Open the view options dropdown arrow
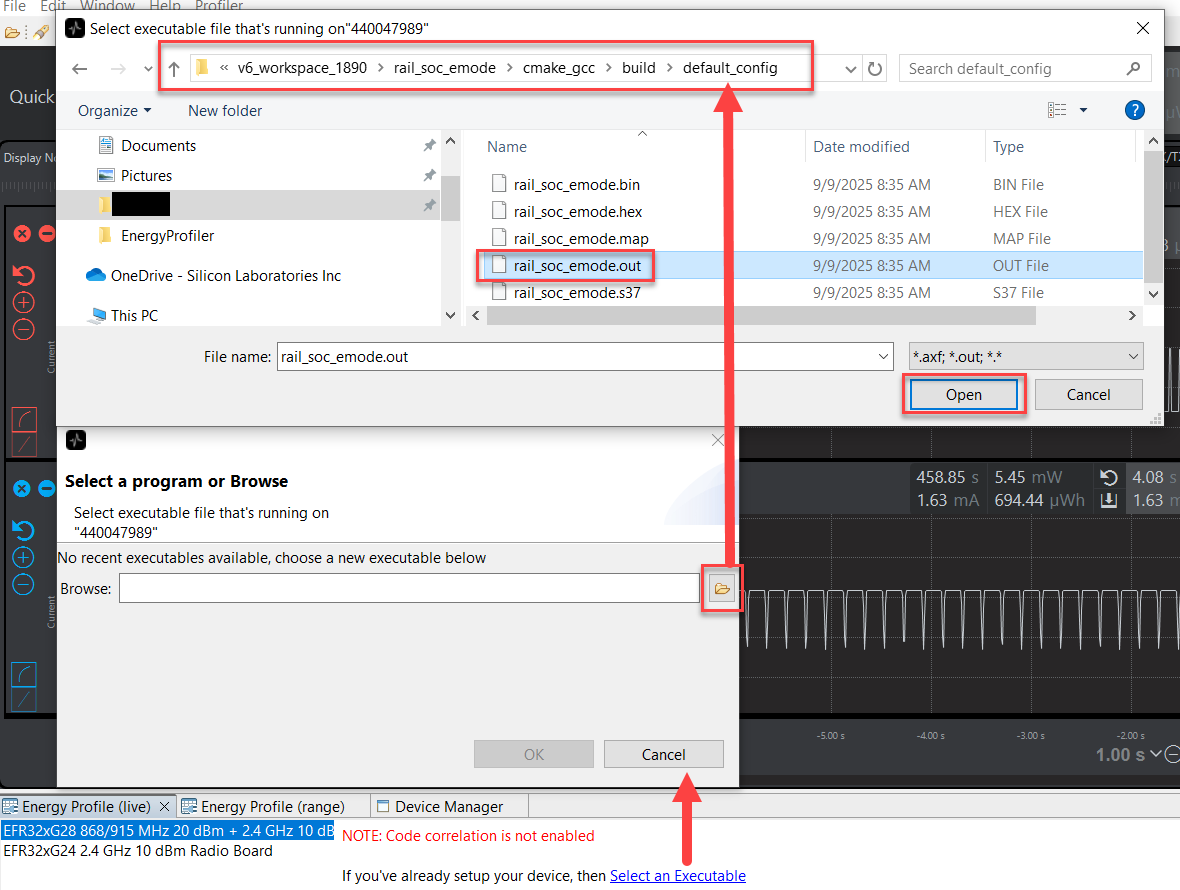Image resolution: width=1180 pixels, height=890 pixels. point(1083,110)
